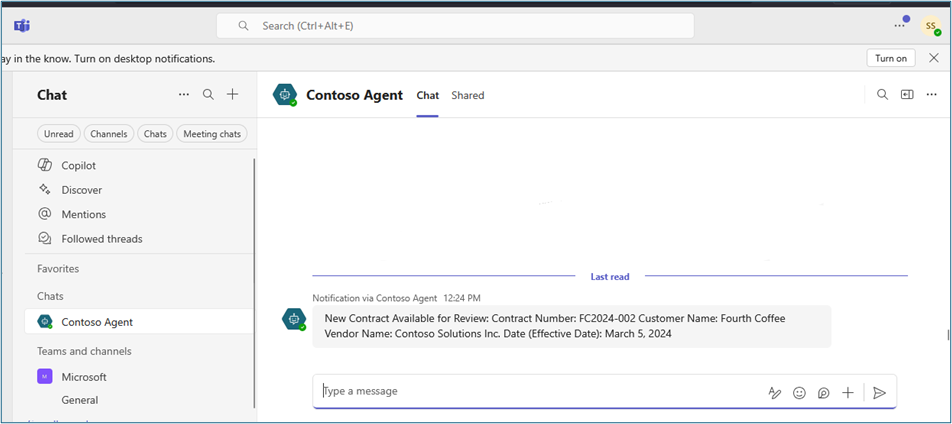Dismiss the desktop notifications banner

tap(934, 58)
